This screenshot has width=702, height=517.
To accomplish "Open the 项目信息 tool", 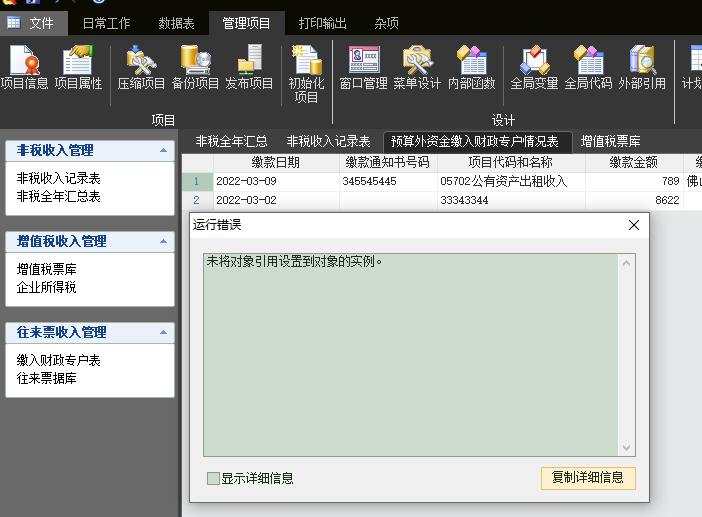I will click(x=25, y=67).
